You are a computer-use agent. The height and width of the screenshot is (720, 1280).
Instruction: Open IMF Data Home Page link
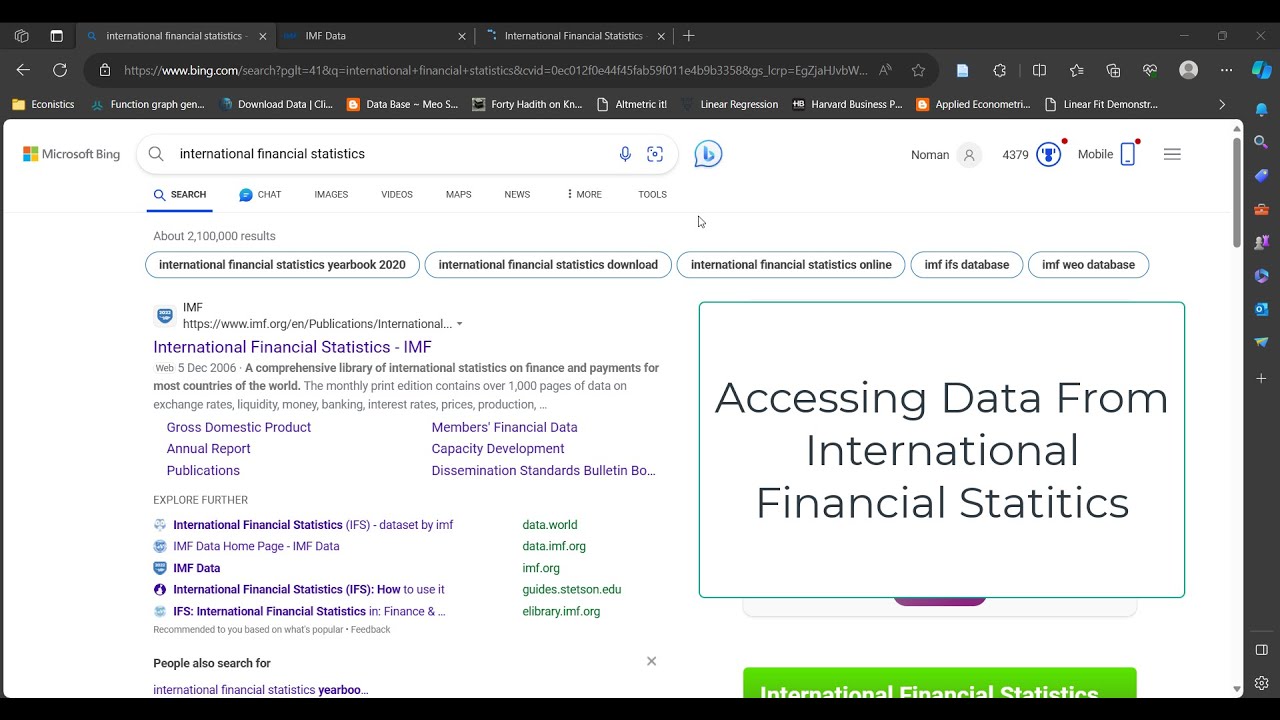(256, 546)
